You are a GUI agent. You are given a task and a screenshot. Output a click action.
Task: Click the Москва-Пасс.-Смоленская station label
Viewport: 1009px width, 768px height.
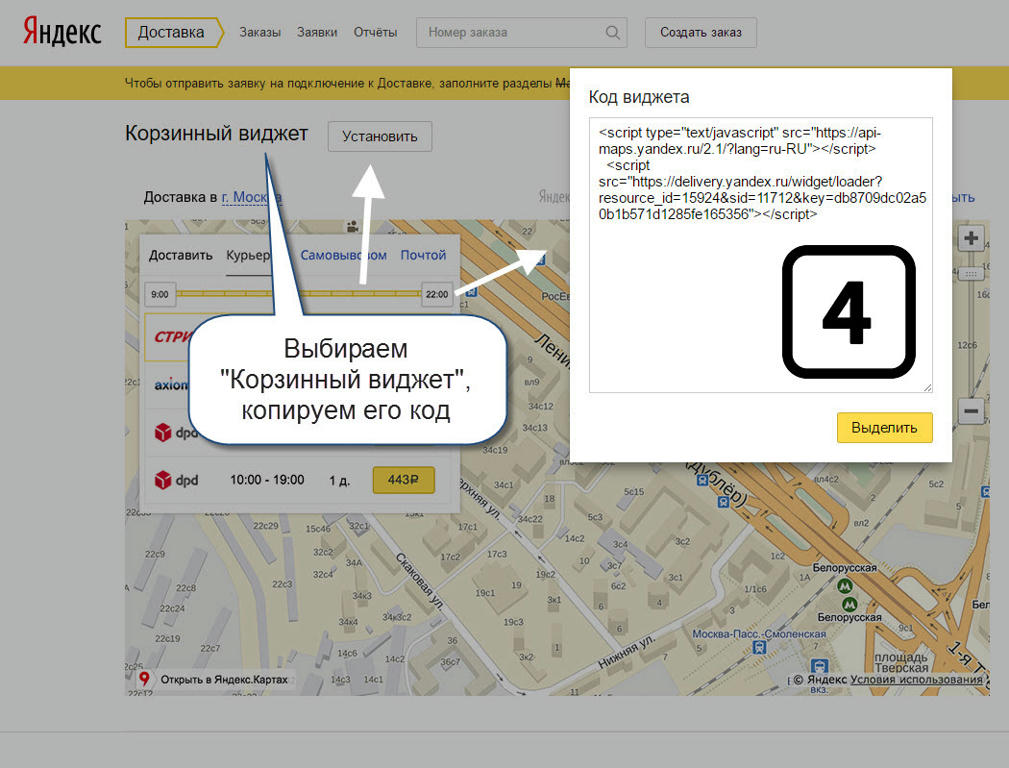click(759, 634)
